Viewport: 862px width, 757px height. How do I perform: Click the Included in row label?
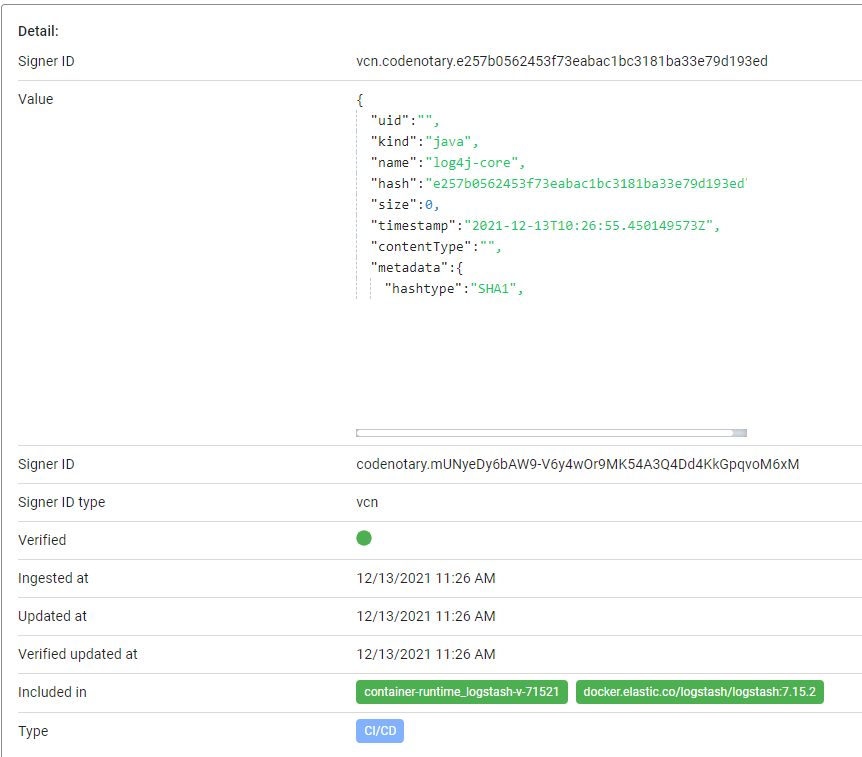(51, 691)
